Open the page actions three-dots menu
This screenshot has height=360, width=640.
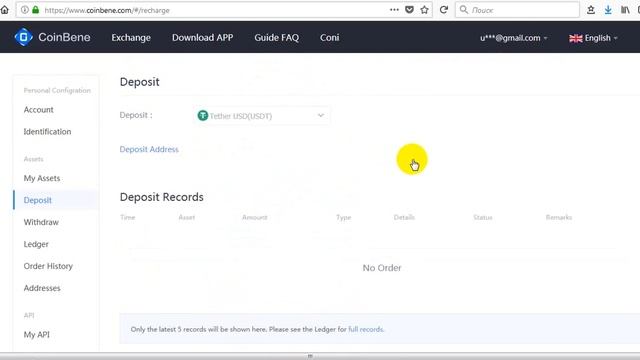[x=394, y=10]
